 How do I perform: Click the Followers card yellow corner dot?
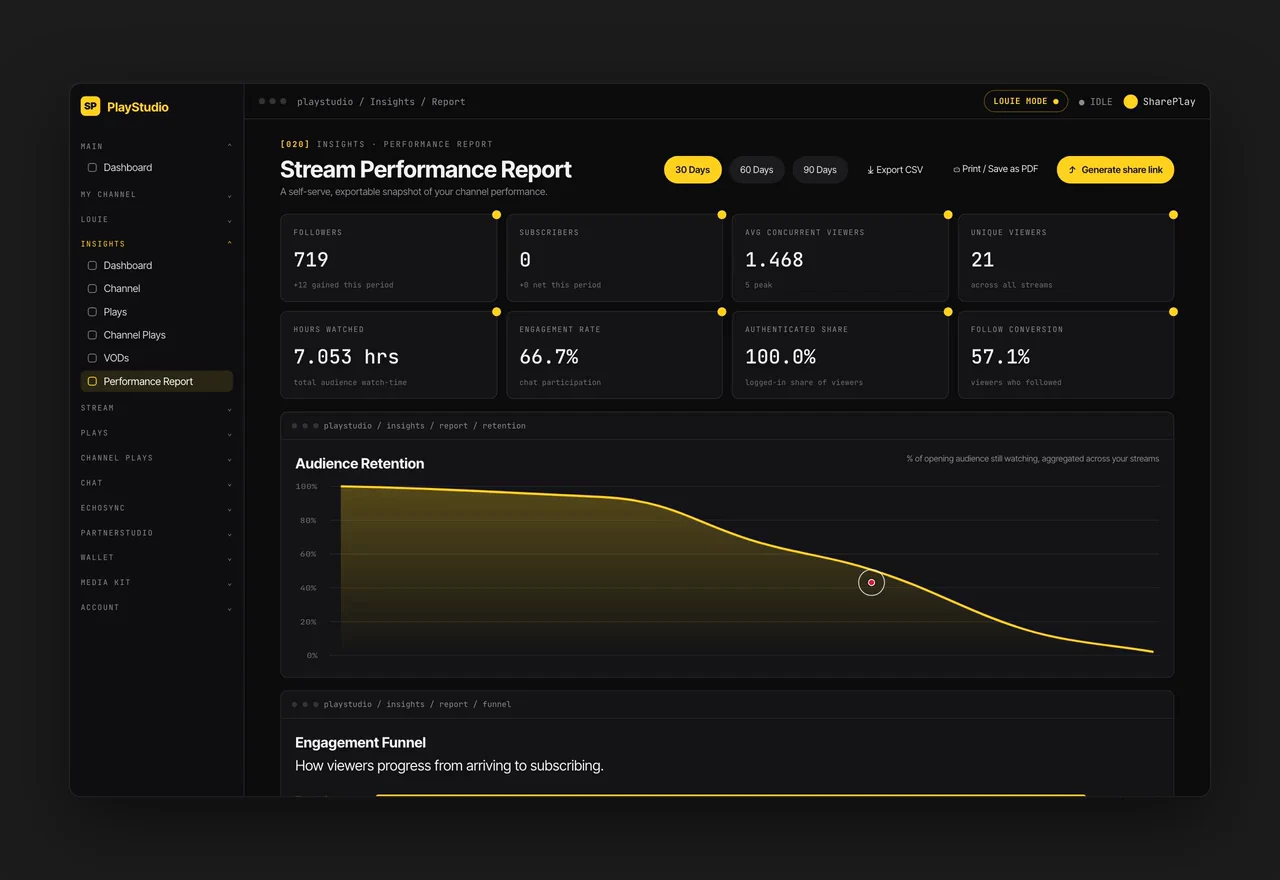[x=496, y=215]
